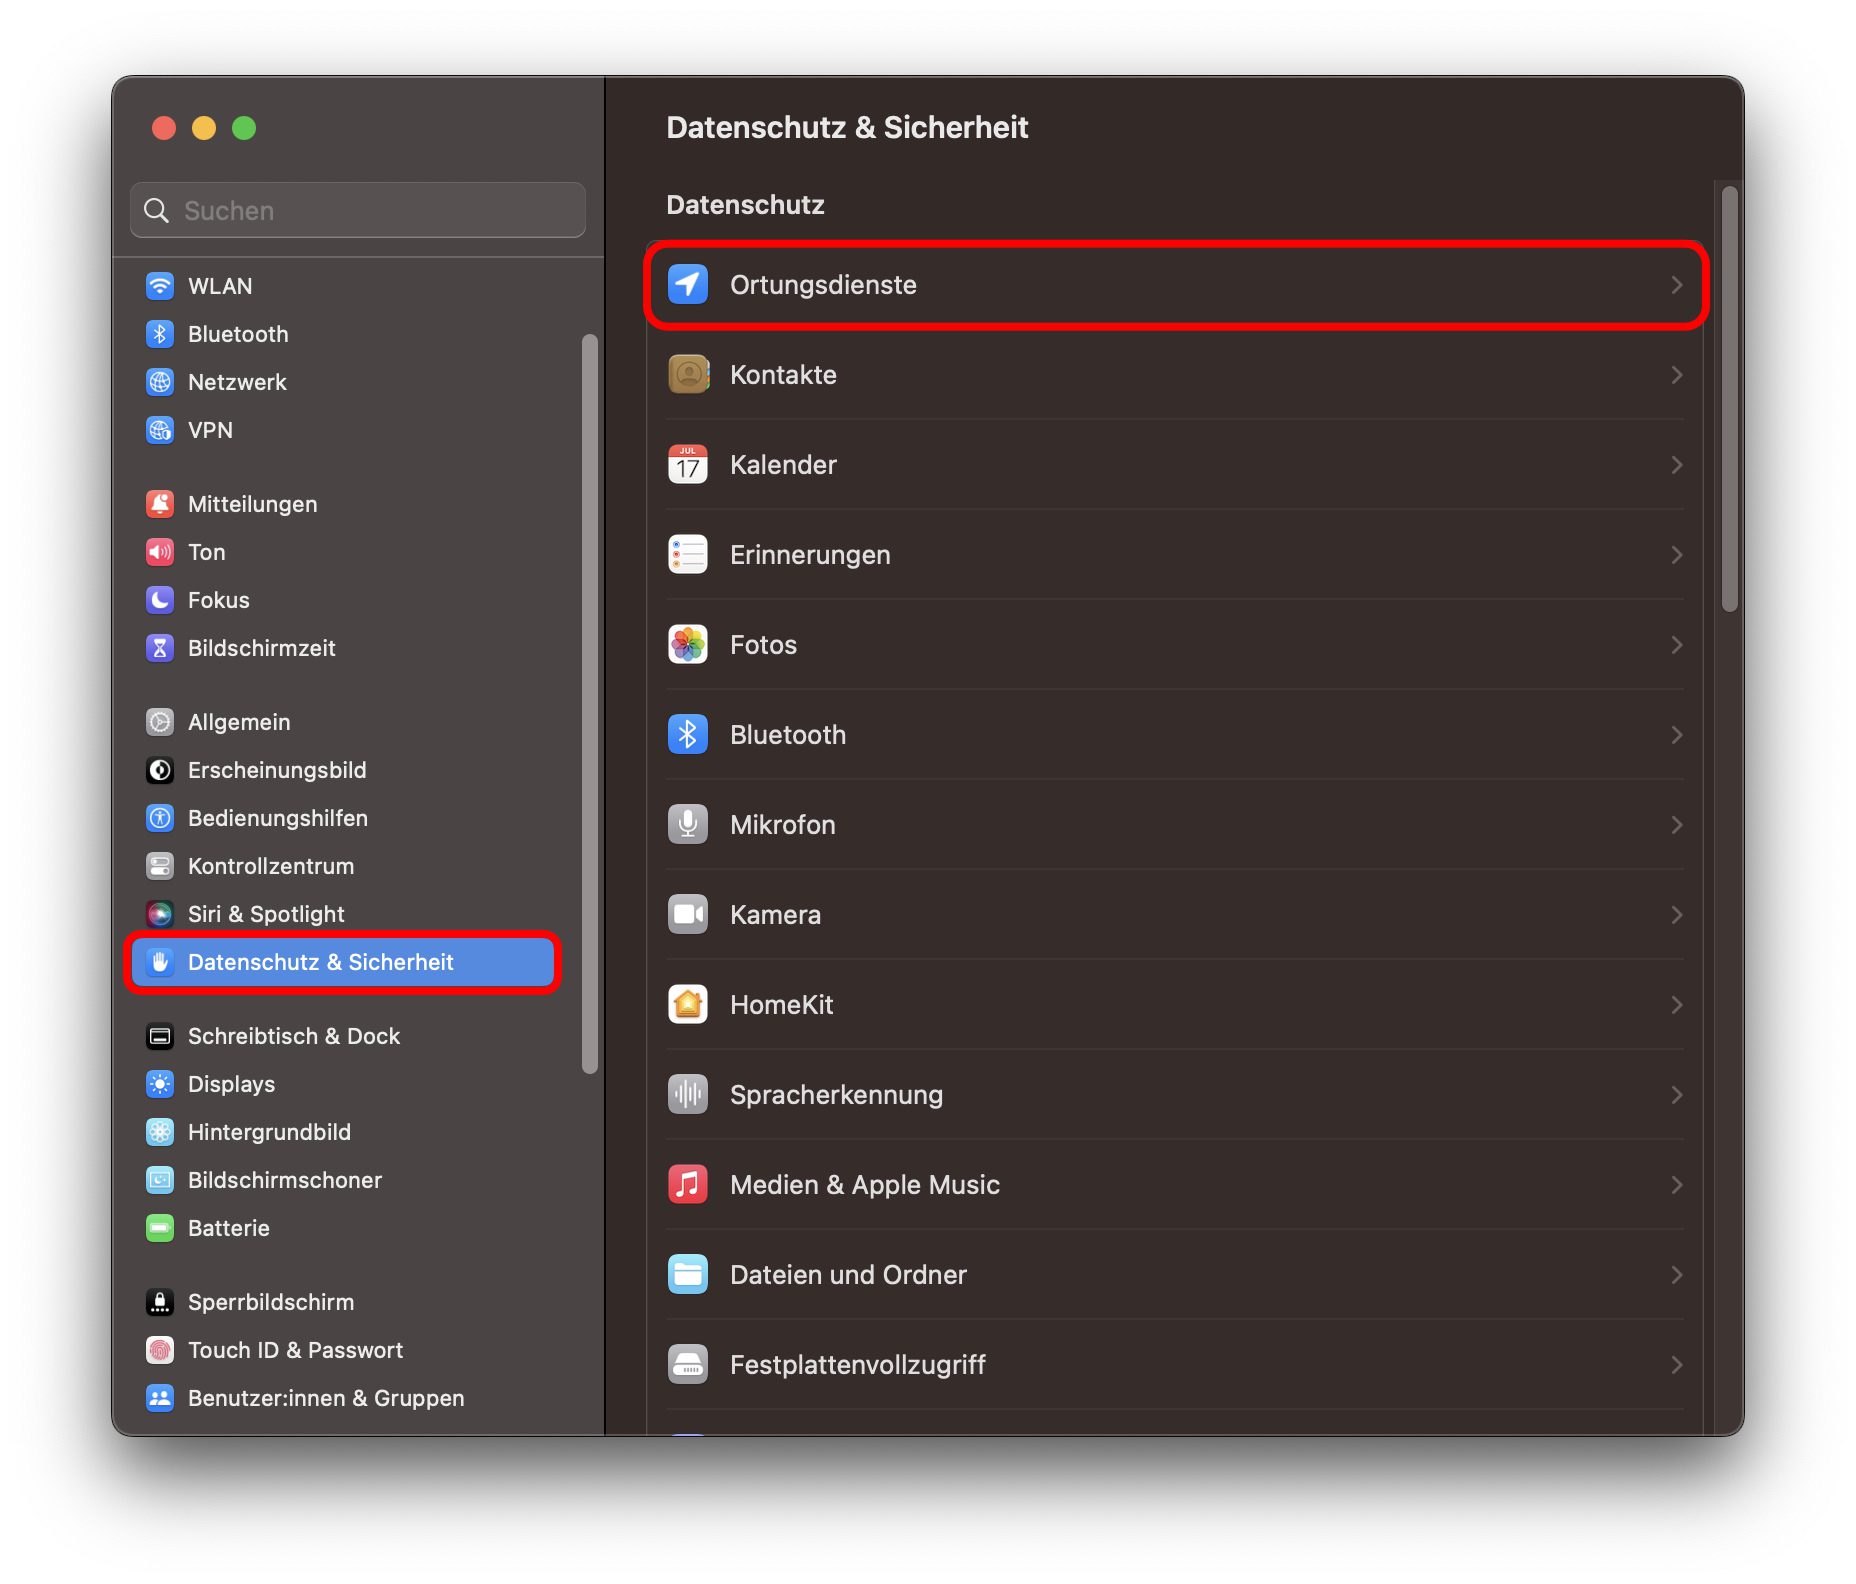Open the Bluetooth privacy row label
This screenshot has height=1584, width=1856.
[x=787, y=735]
